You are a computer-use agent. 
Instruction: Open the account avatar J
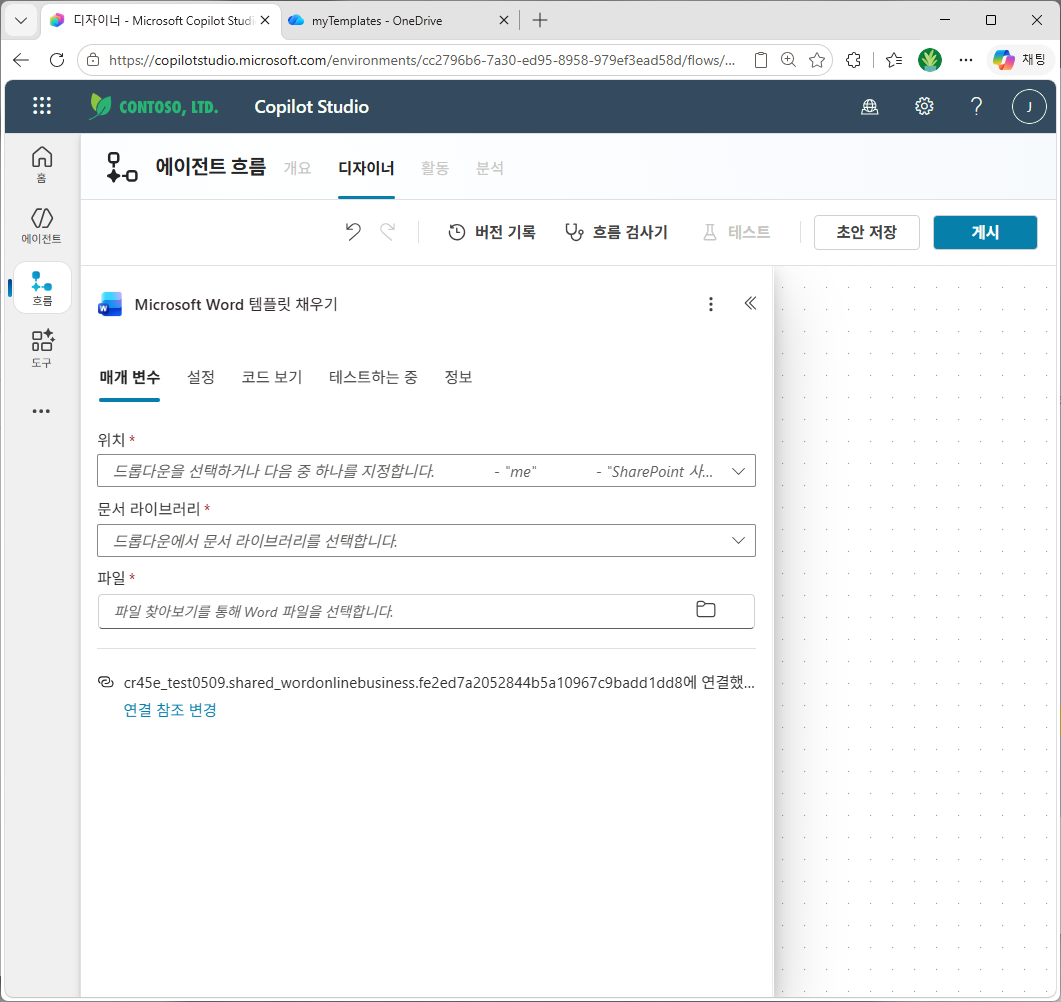[x=1029, y=106]
